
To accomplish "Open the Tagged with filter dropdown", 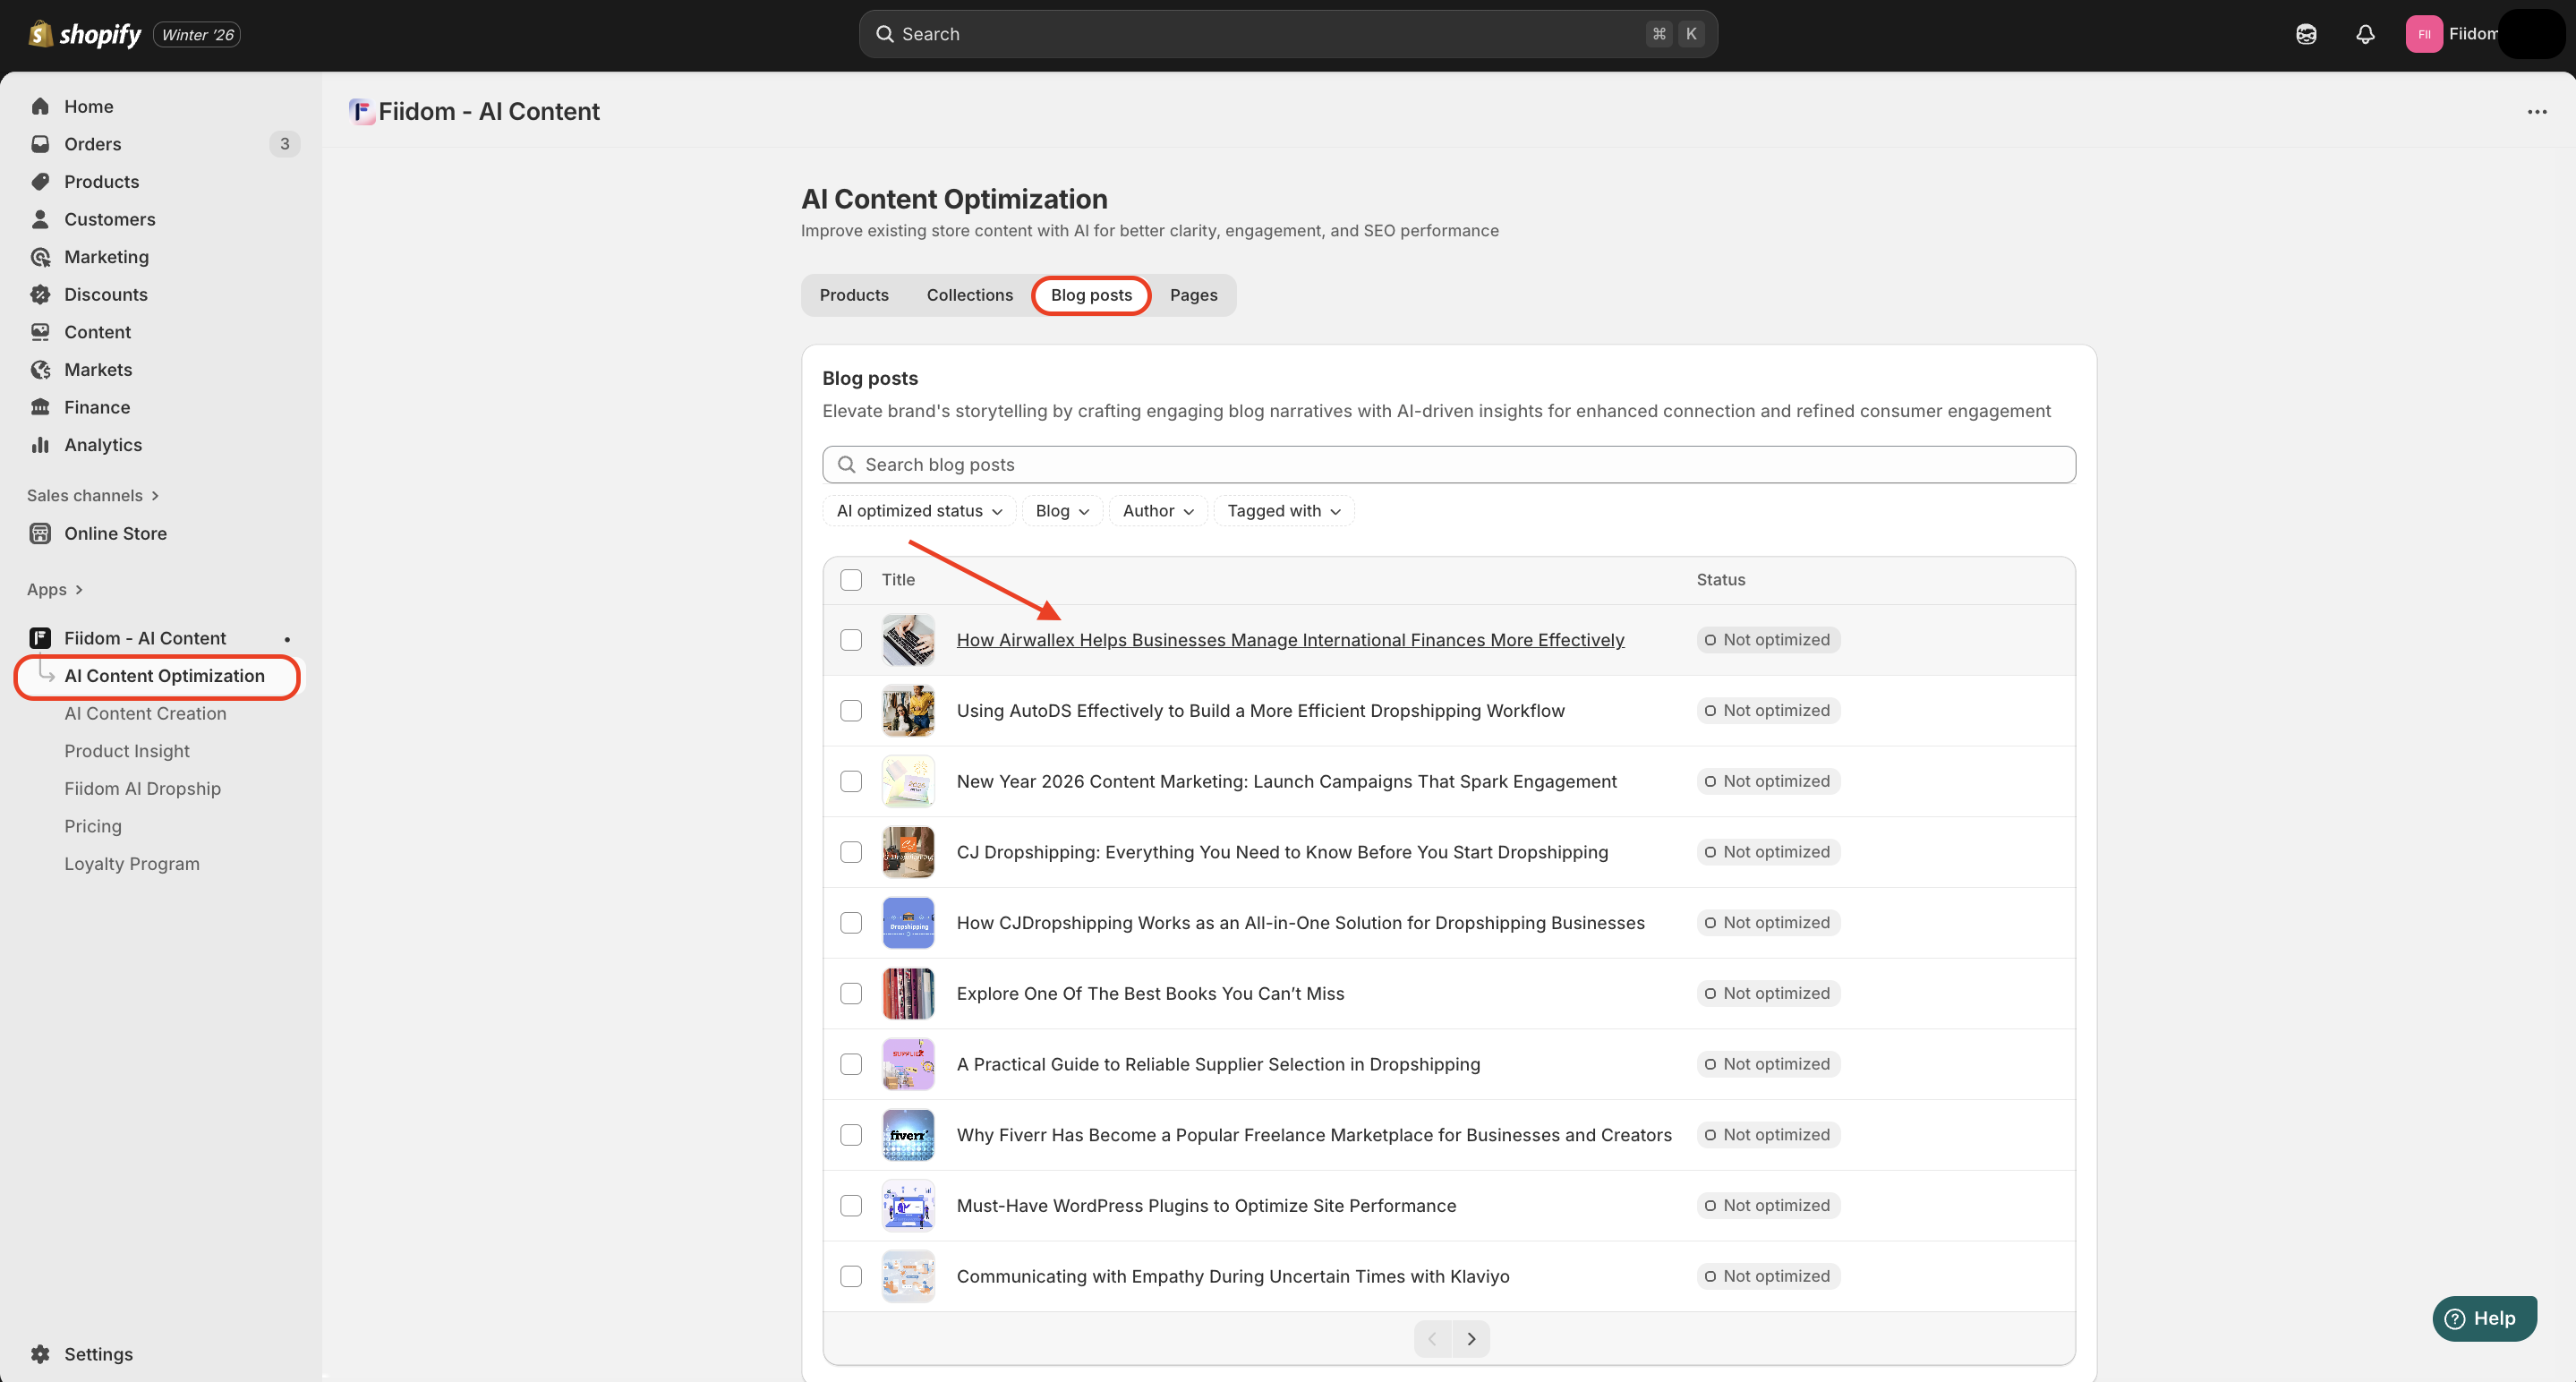I will tap(1284, 511).
